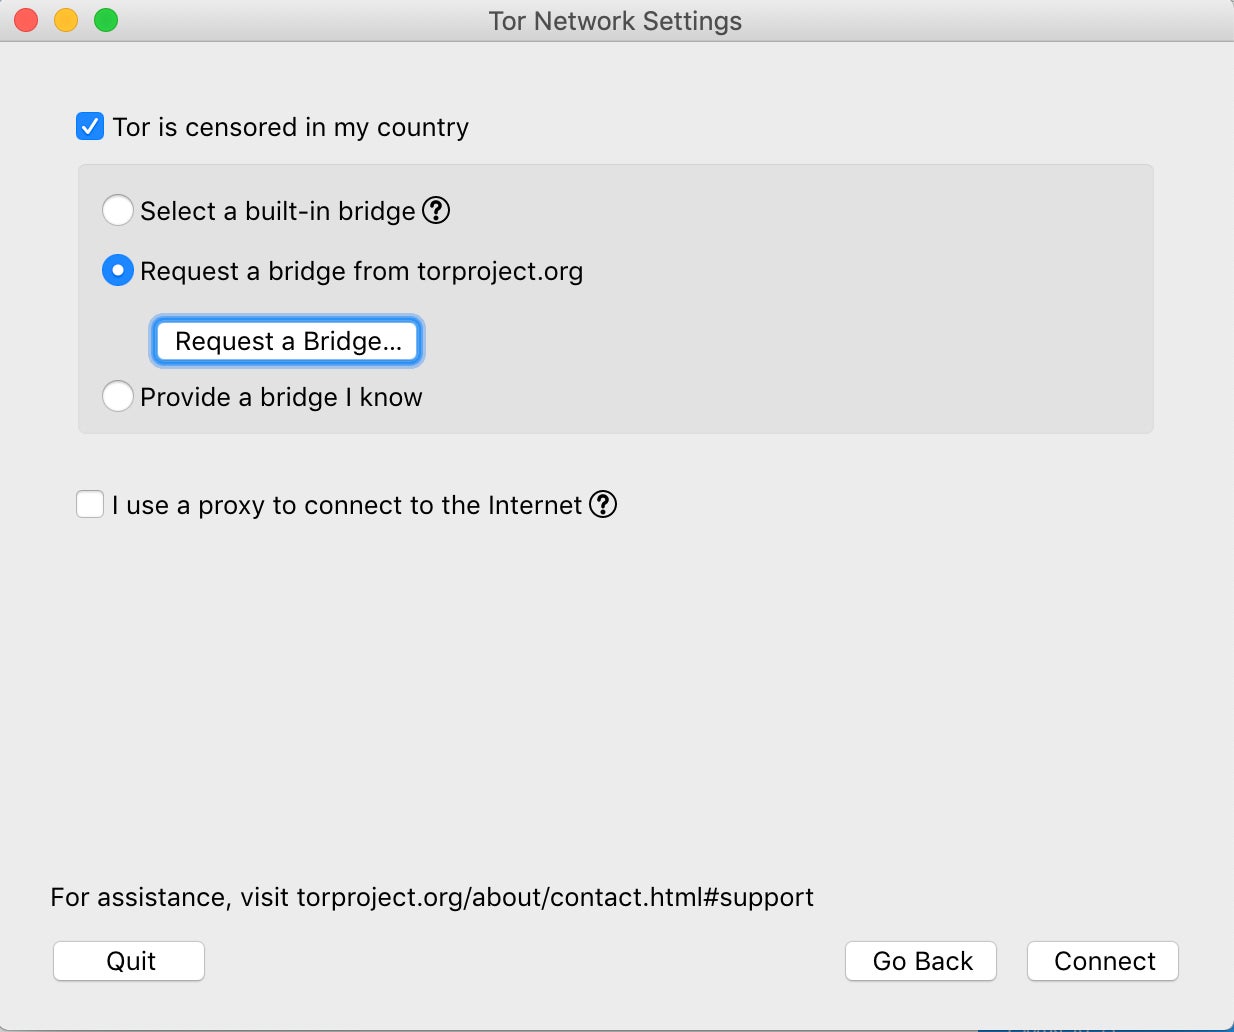Click the Connect button
1234x1032 pixels.
pos(1103,961)
